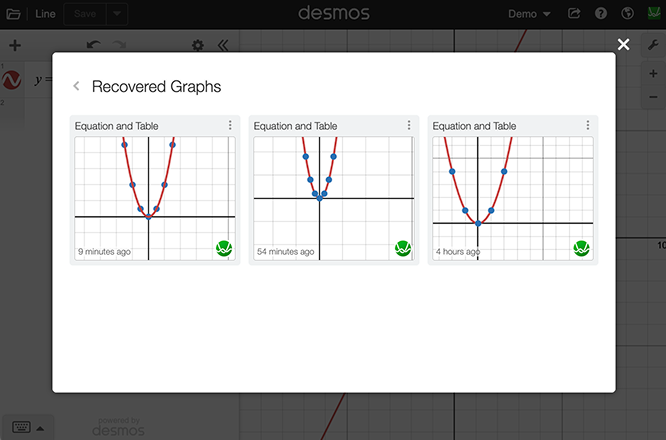Viewport: 666px width, 440px height.
Task: Click the green Desmos badge on the 4-hours-ago graph
Action: pyautogui.click(x=582, y=248)
